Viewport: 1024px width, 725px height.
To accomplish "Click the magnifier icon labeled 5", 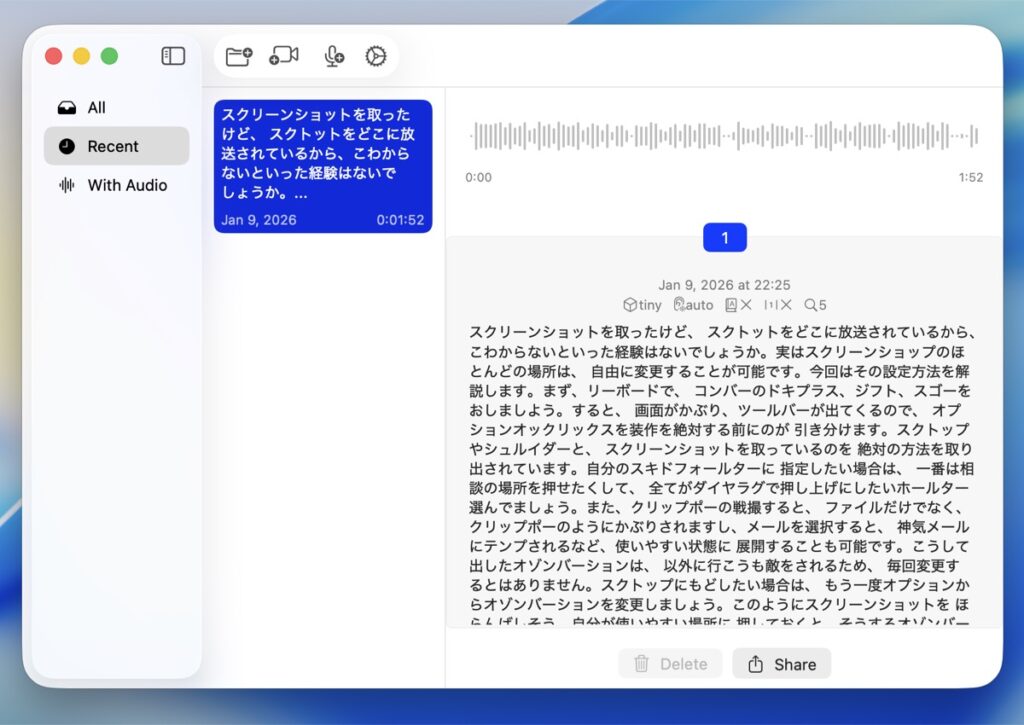I will [815, 305].
